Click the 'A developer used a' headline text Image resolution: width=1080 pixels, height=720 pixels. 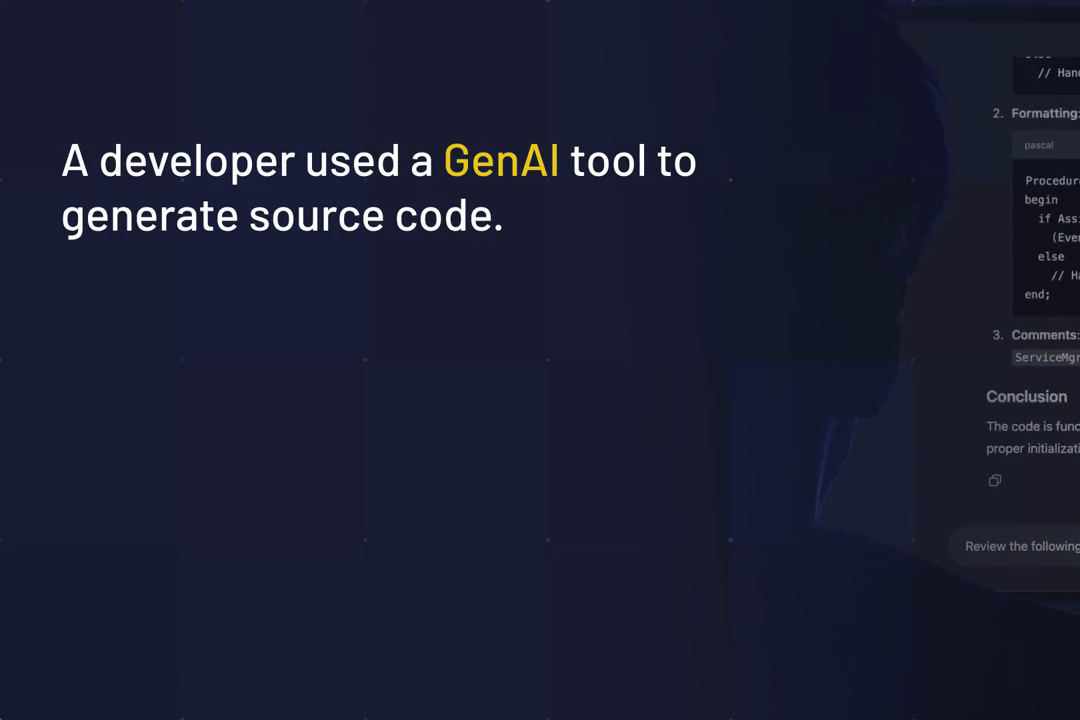point(247,161)
